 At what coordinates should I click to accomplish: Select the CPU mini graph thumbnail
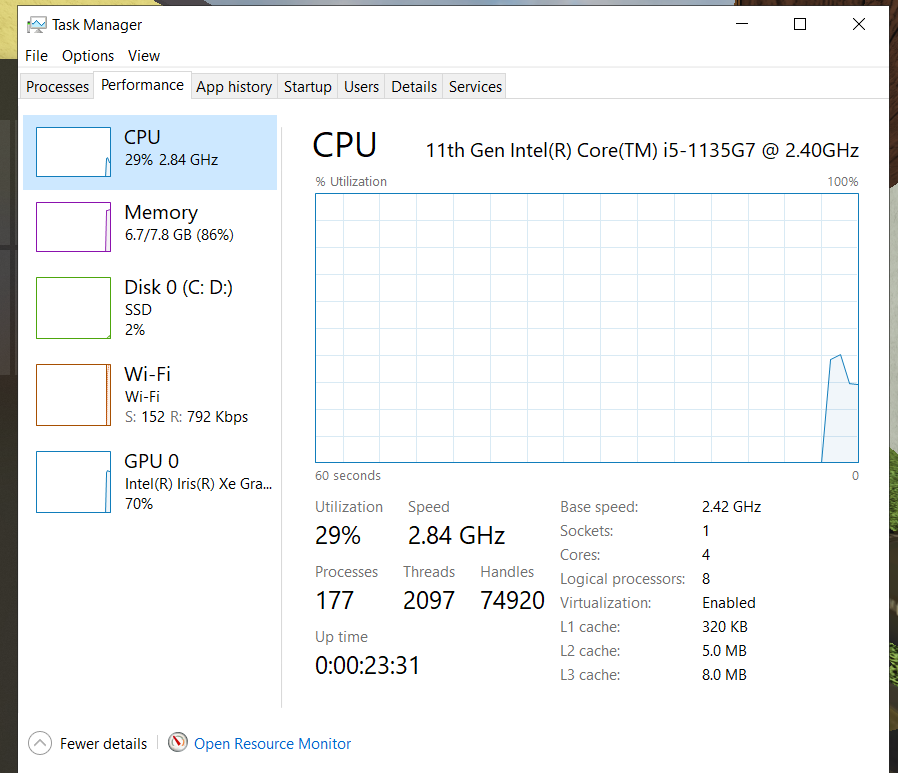coord(73,152)
